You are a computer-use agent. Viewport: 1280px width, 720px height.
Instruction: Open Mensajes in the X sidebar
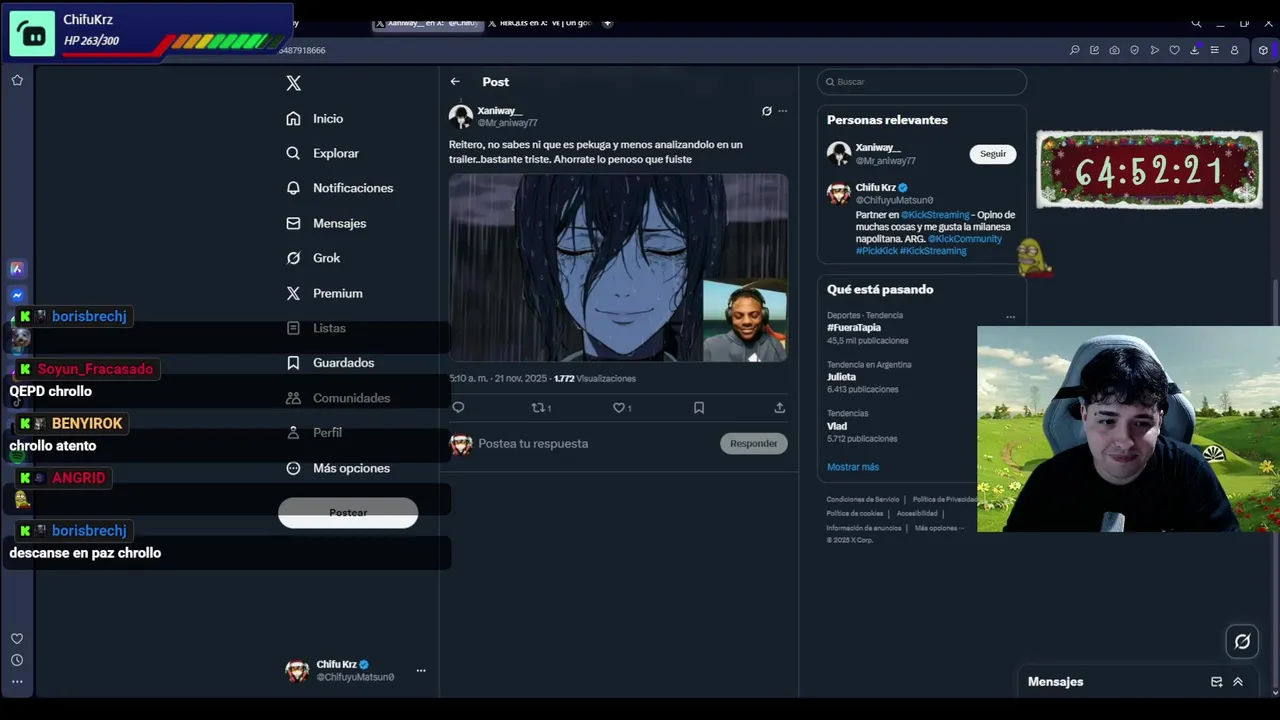tap(326, 223)
